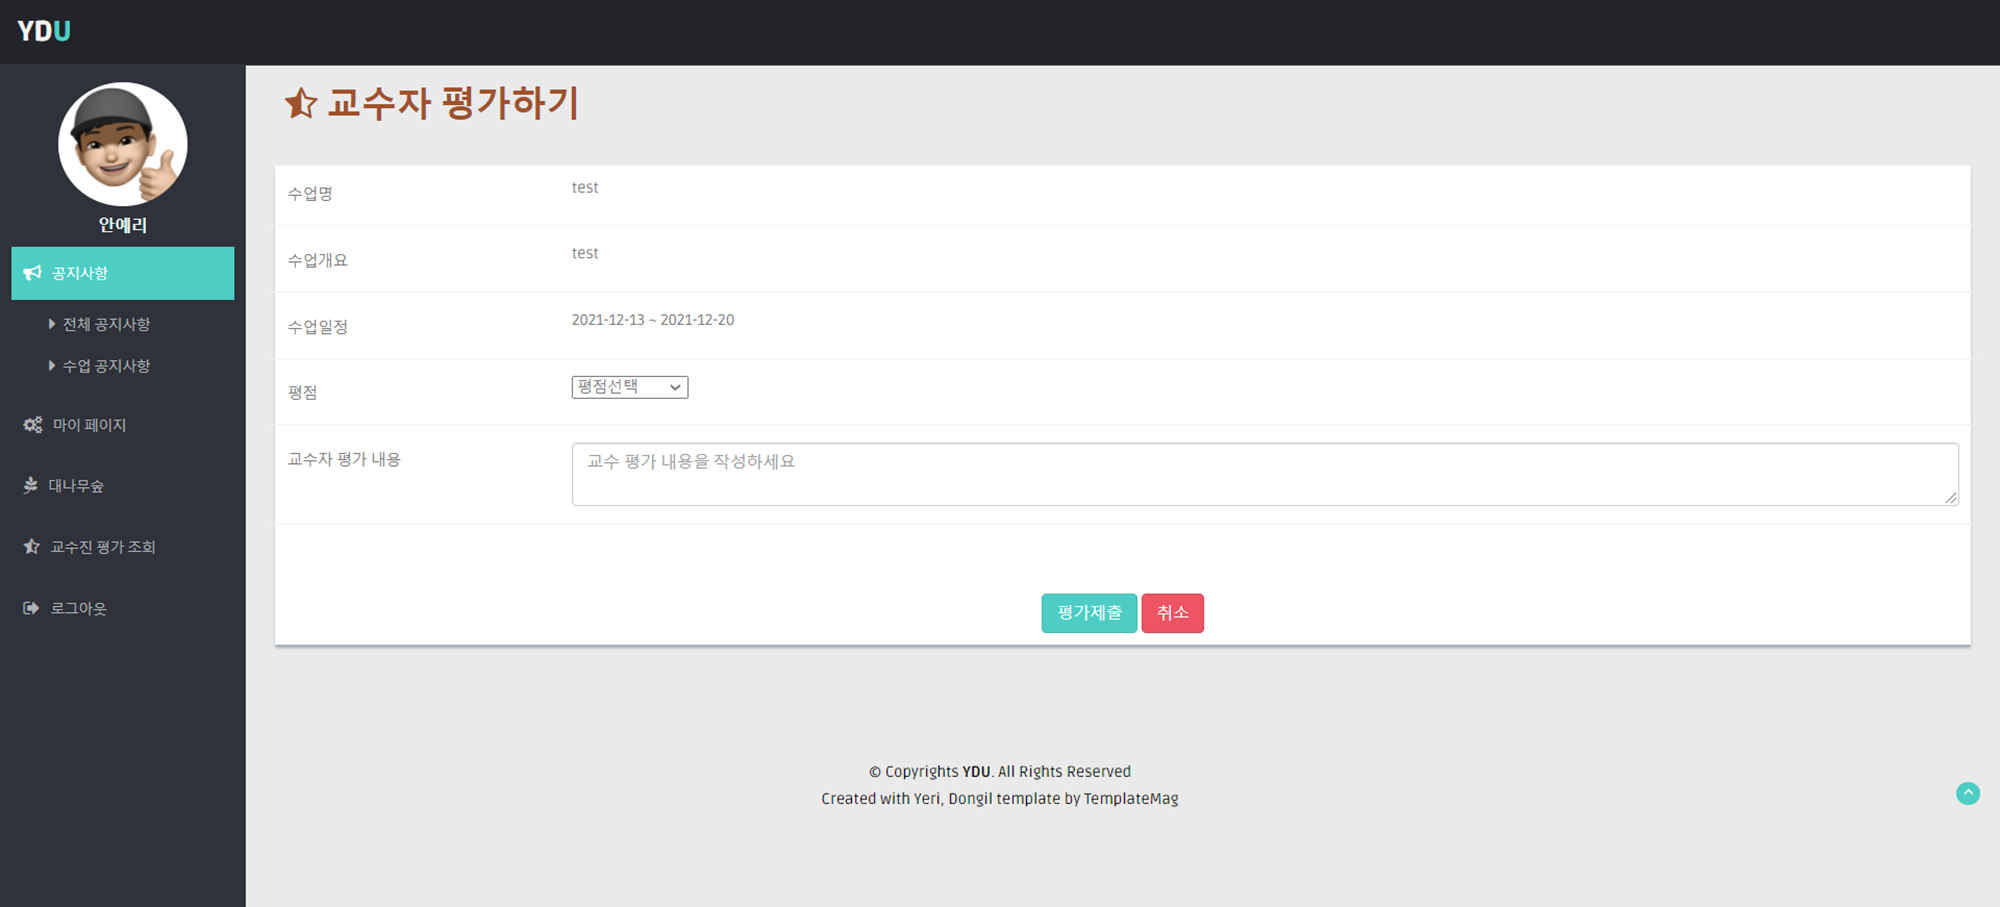Click the scroll-to-top arrow button
The image size is (2000, 907).
click(x=1968, y=793)
